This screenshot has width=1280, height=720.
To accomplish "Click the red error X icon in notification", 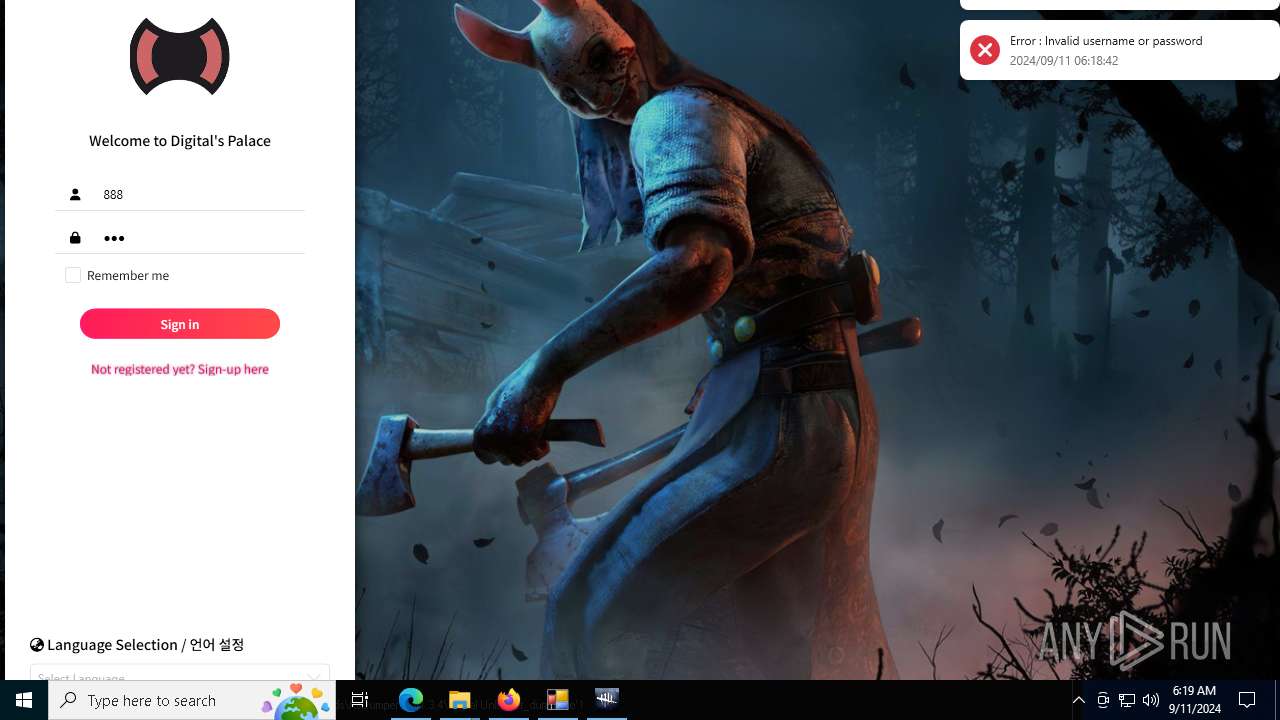I will pyautogui.click(x=985, y=50).
